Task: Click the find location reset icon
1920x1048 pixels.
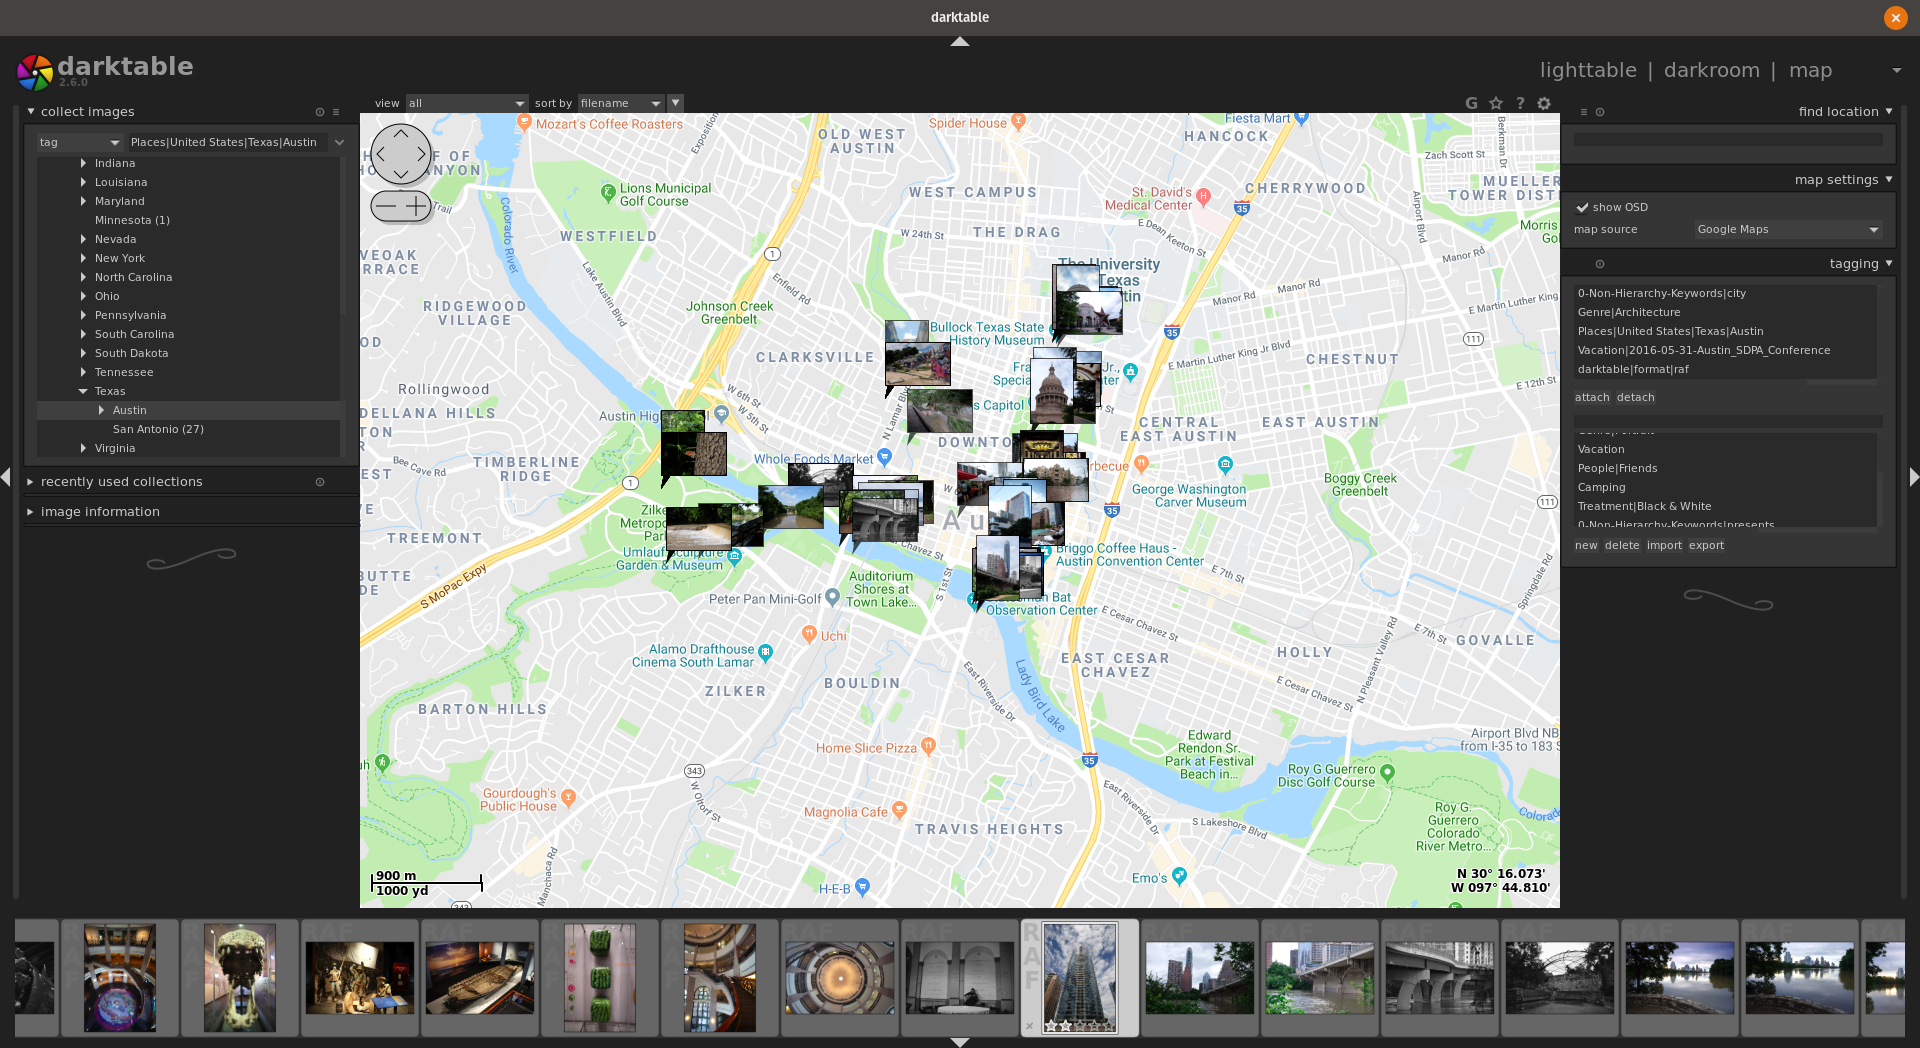Action: [x=1600, y=112]
